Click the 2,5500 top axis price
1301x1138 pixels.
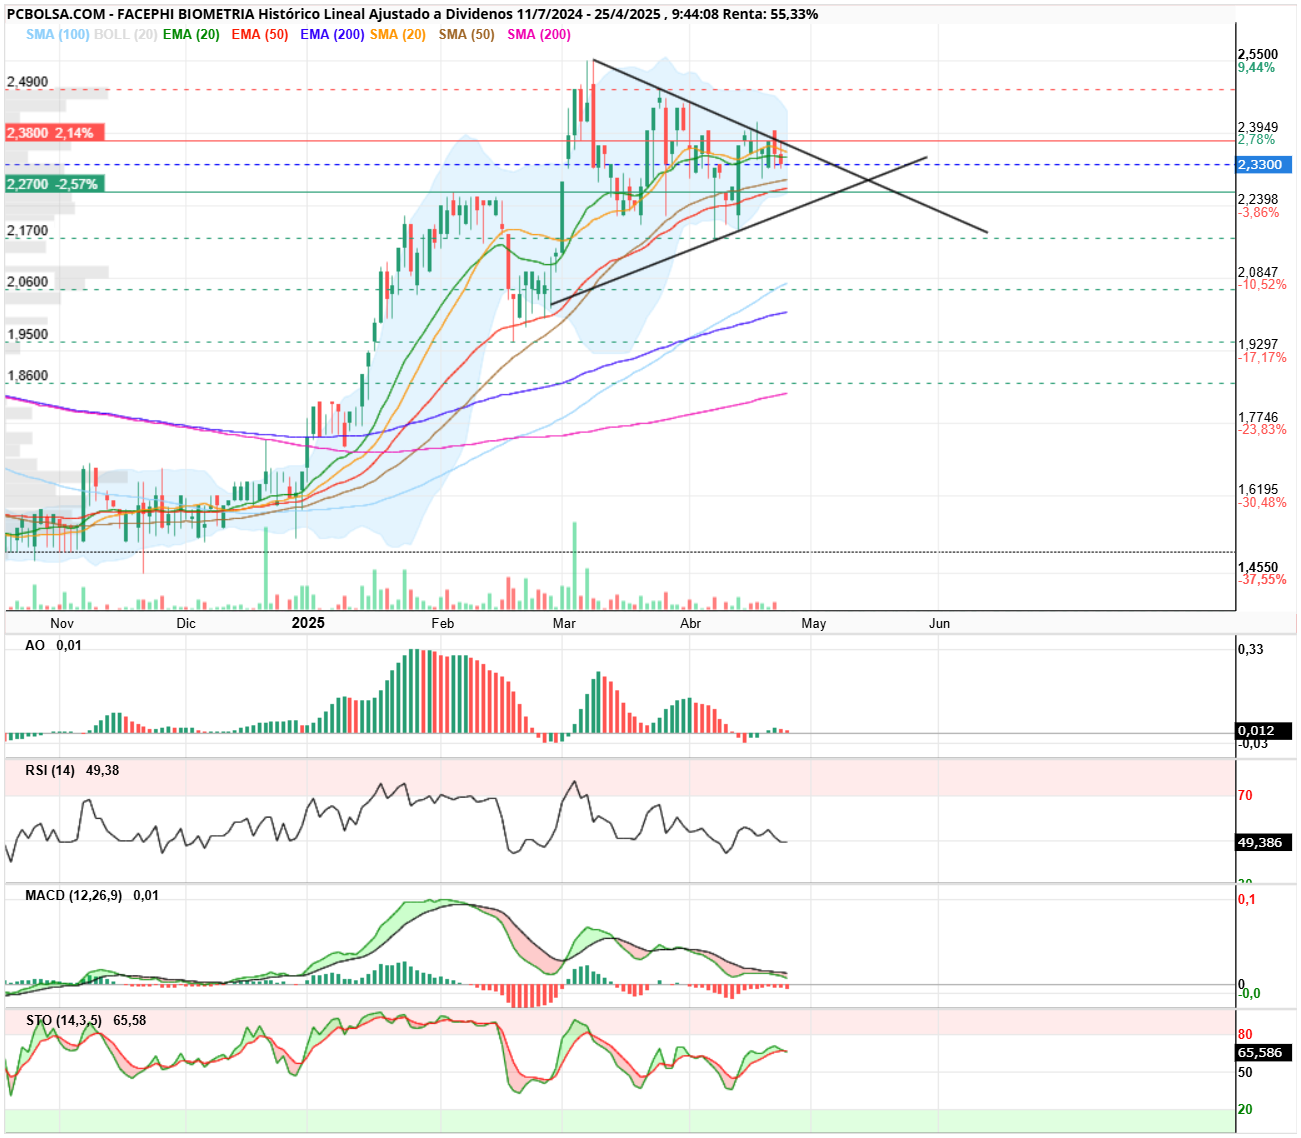1258,55
